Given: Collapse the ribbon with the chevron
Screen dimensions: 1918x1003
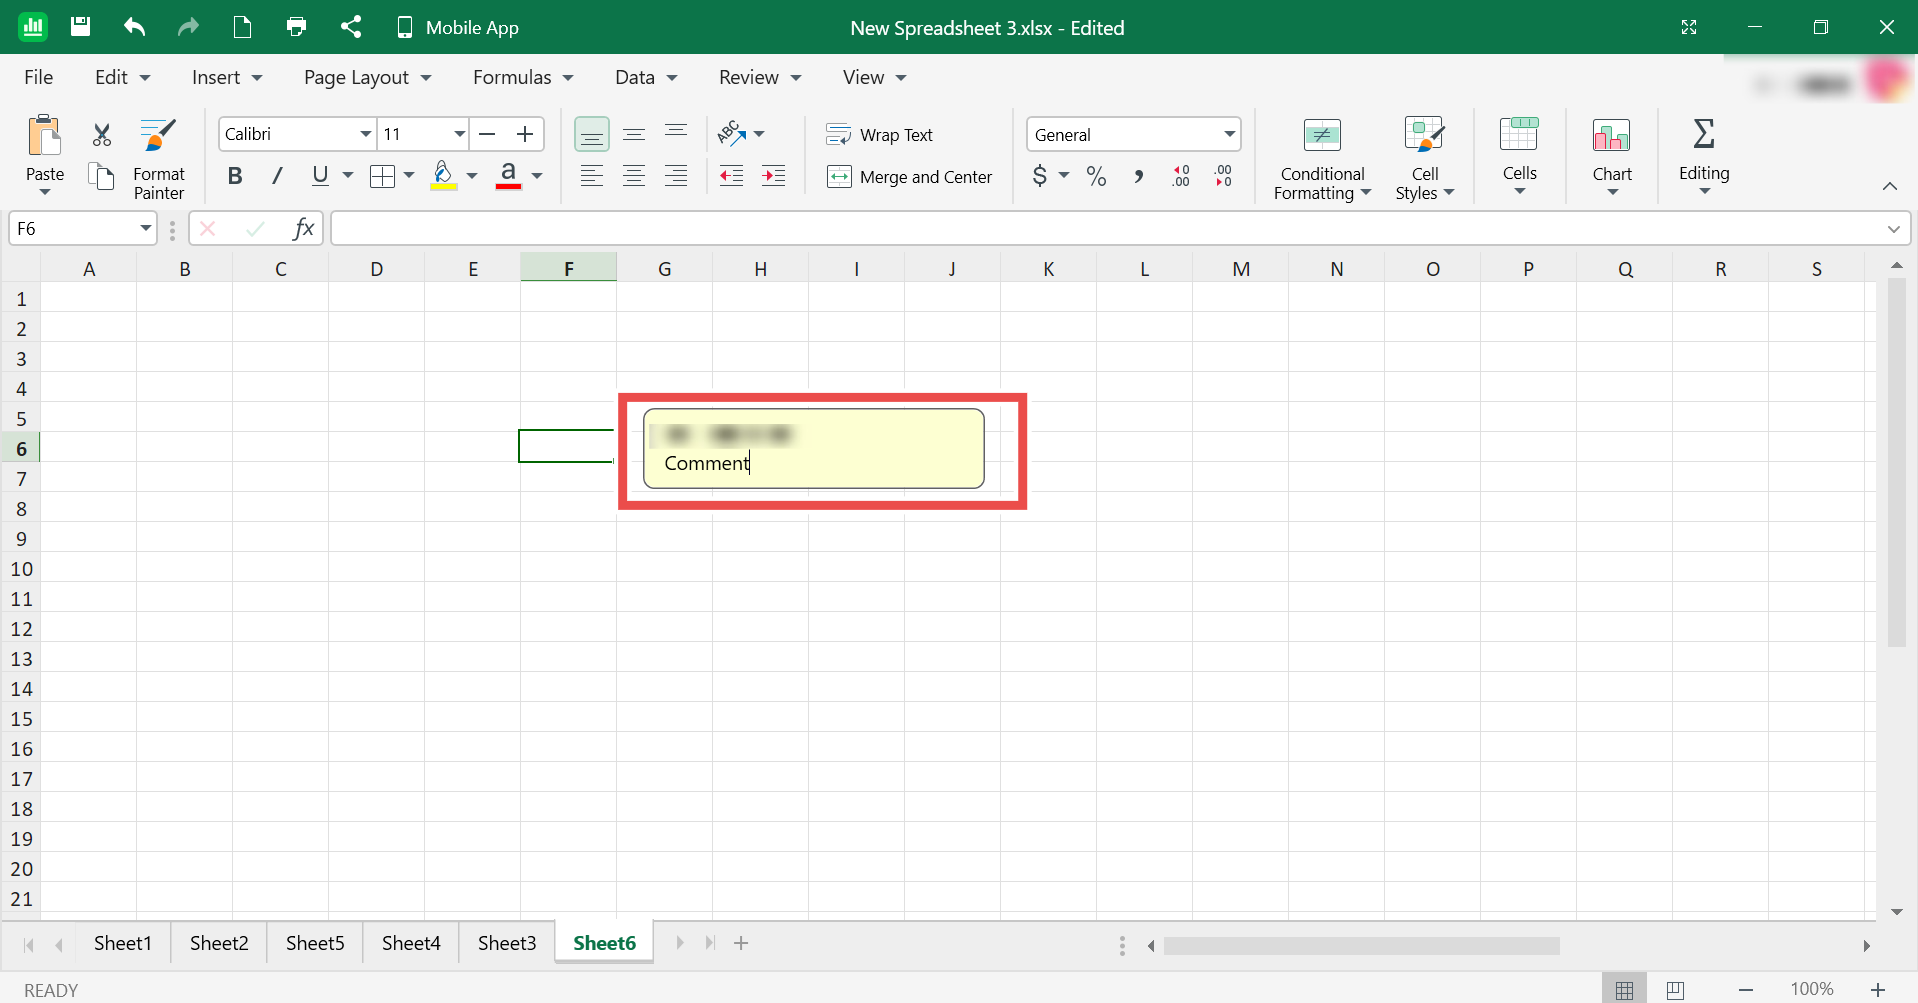Looking at the screenshot, I should click(x=1890, y=186).
